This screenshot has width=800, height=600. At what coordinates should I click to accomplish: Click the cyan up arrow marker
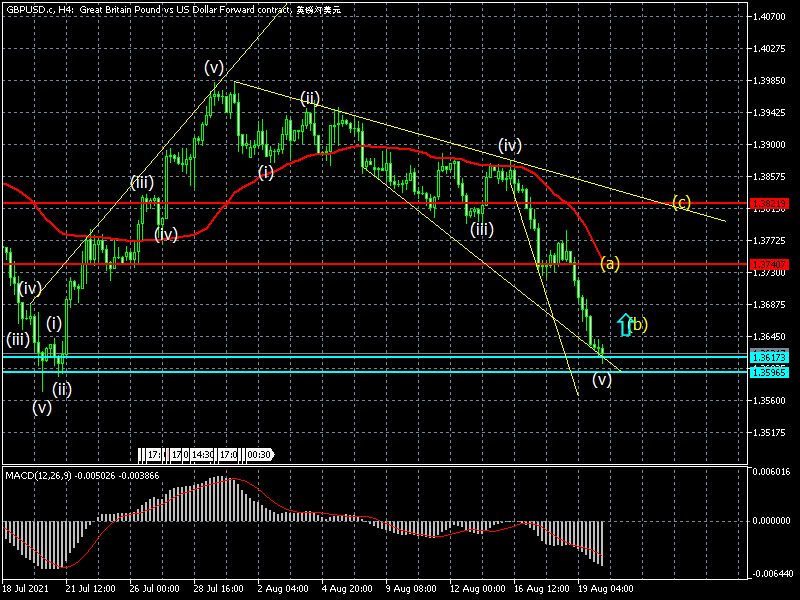click(625, 324)
